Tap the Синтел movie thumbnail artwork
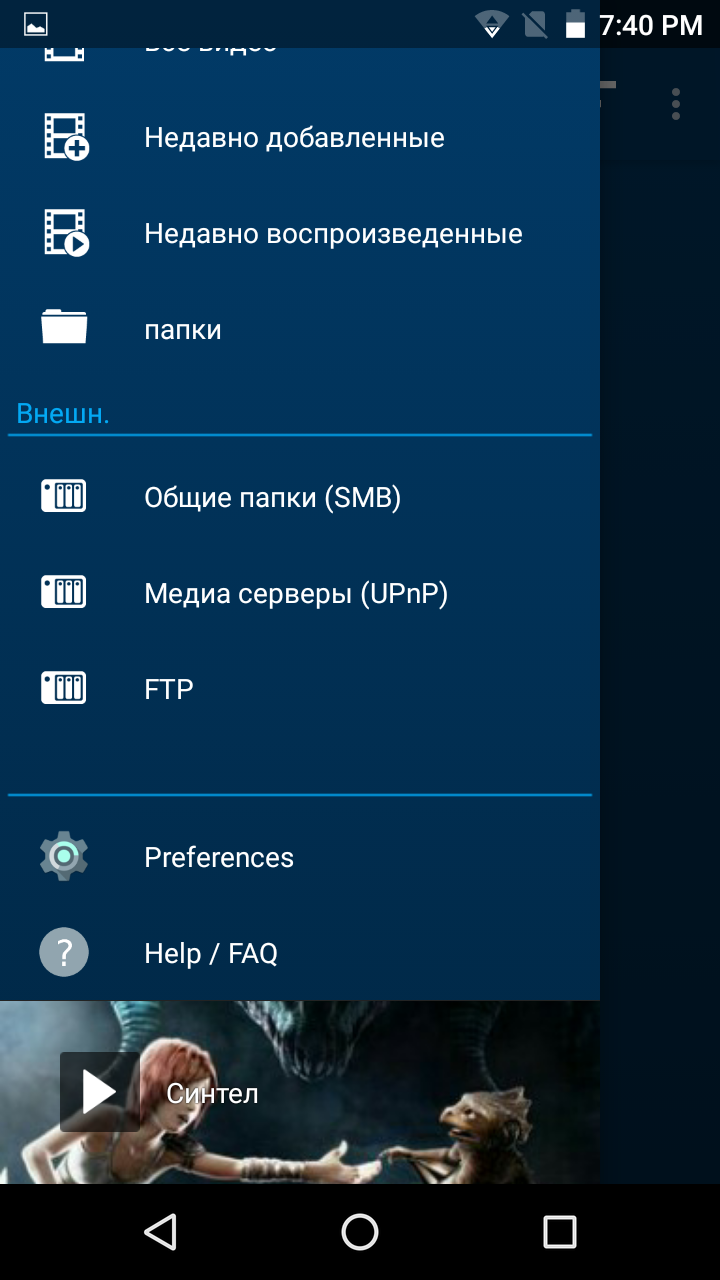 click(x=300, y=1092)
